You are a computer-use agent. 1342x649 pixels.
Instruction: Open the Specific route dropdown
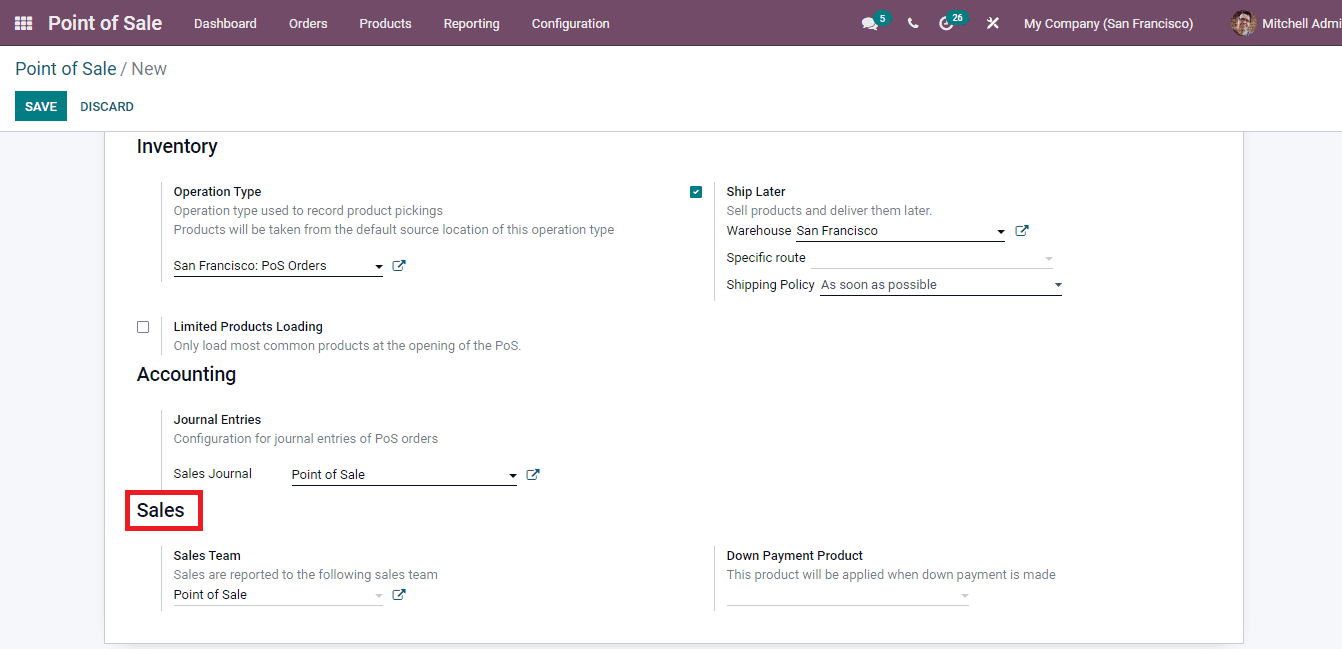pyautogui.click(x=1048, y=257)
